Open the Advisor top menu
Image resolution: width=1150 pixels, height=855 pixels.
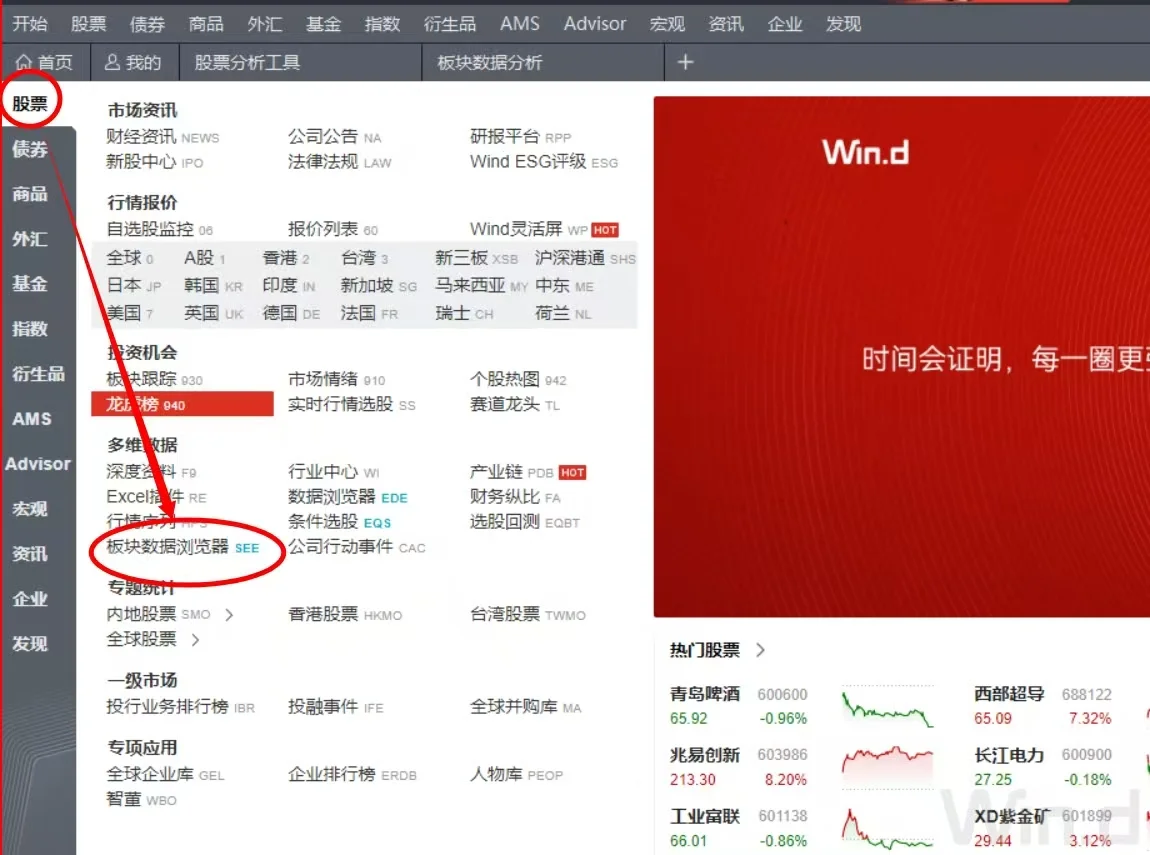tap(595, 23)
